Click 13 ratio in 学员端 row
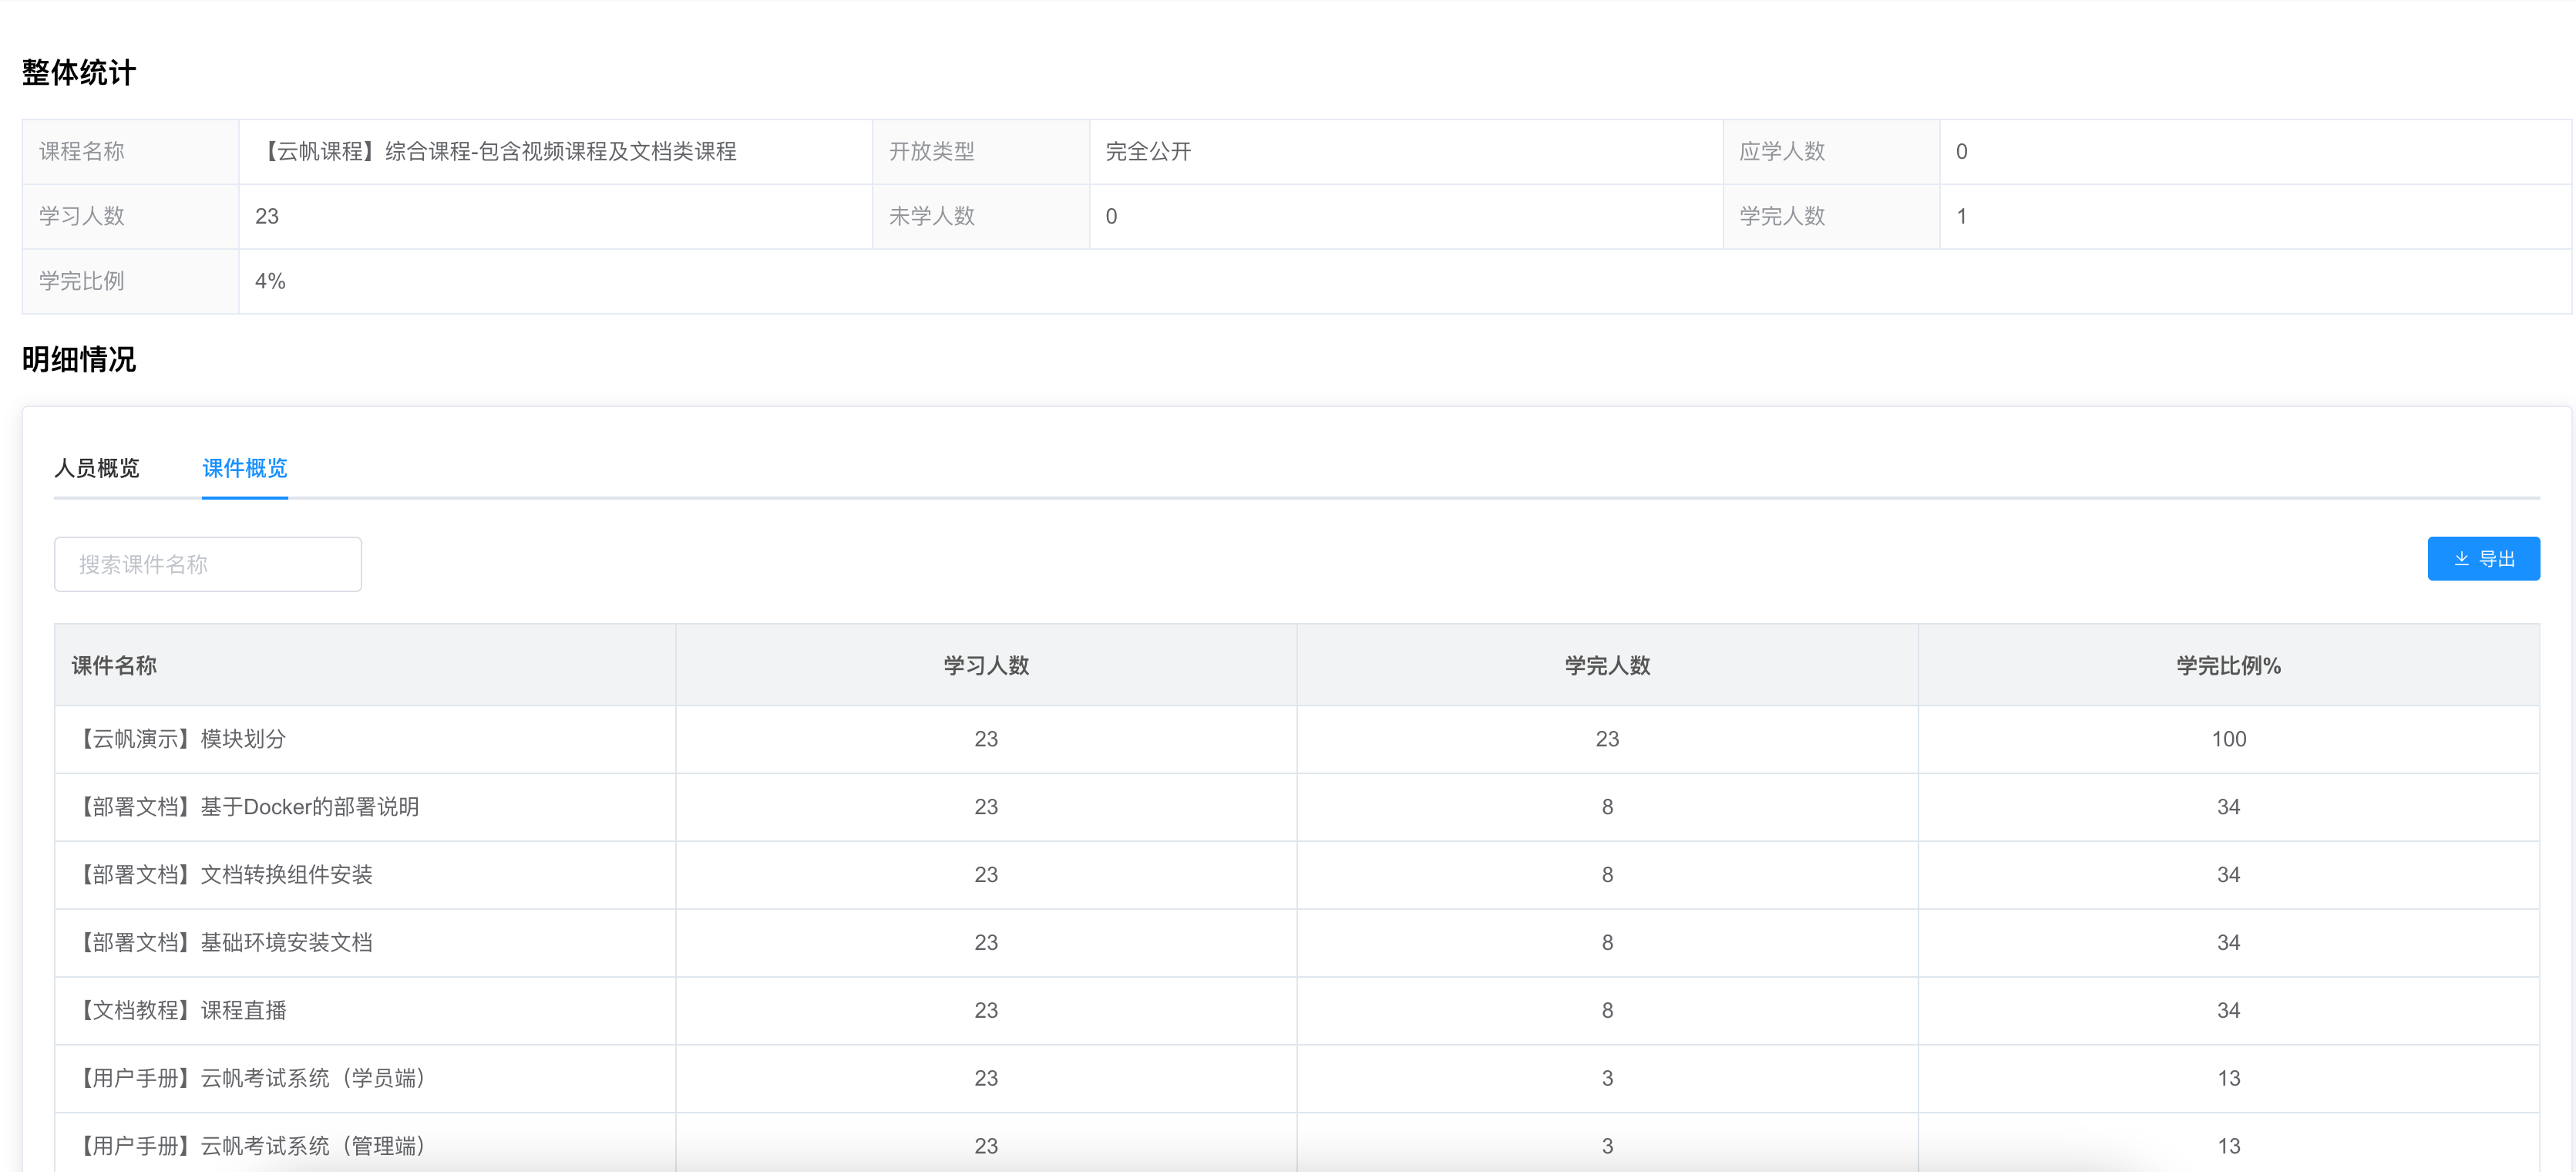This screenshot has width=2576, height=1172. (x=2228, y=1079)
